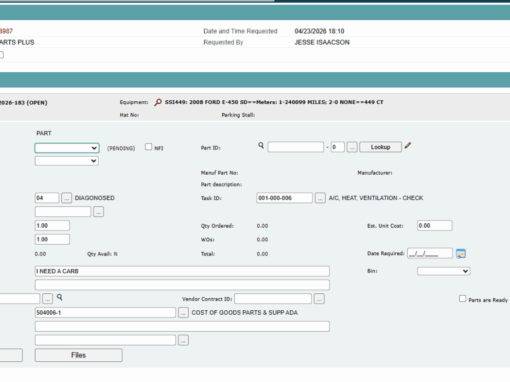The width and height of the screenshot is (510, 382).
Task: Click the code field containing 04
Action: (47, 198)
